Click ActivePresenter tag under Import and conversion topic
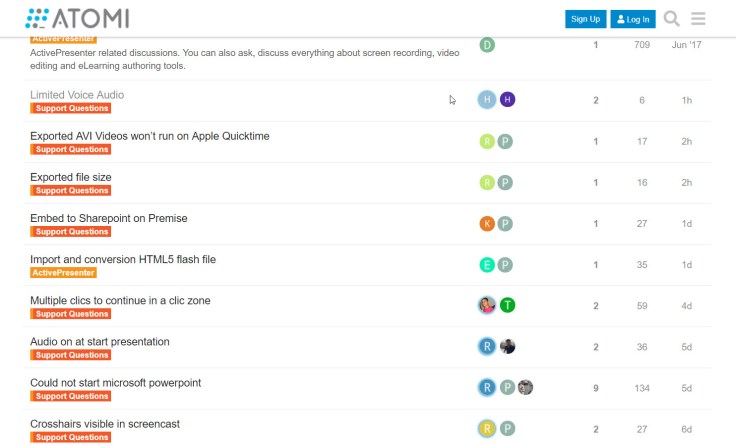The height and width of the screenshot is (446, 736). (63, 273)
